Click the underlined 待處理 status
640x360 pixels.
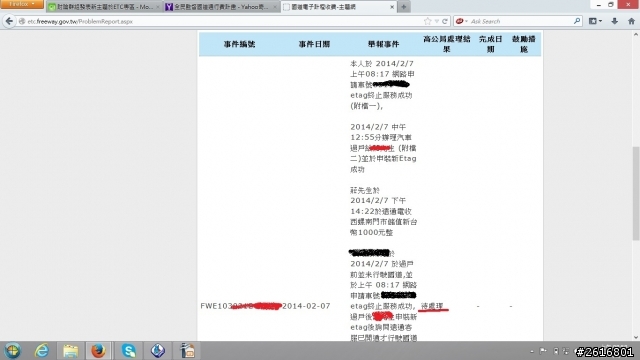432,306
